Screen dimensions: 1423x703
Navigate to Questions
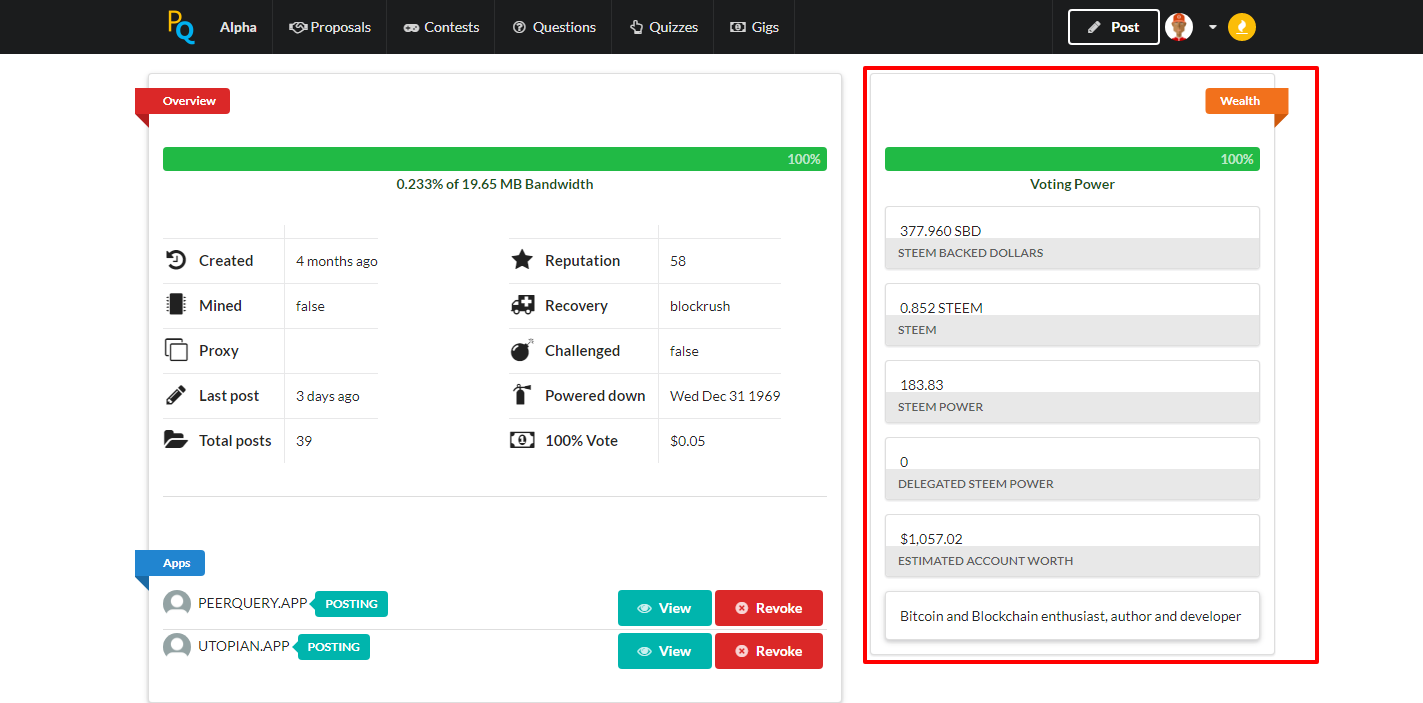[553, 27]
